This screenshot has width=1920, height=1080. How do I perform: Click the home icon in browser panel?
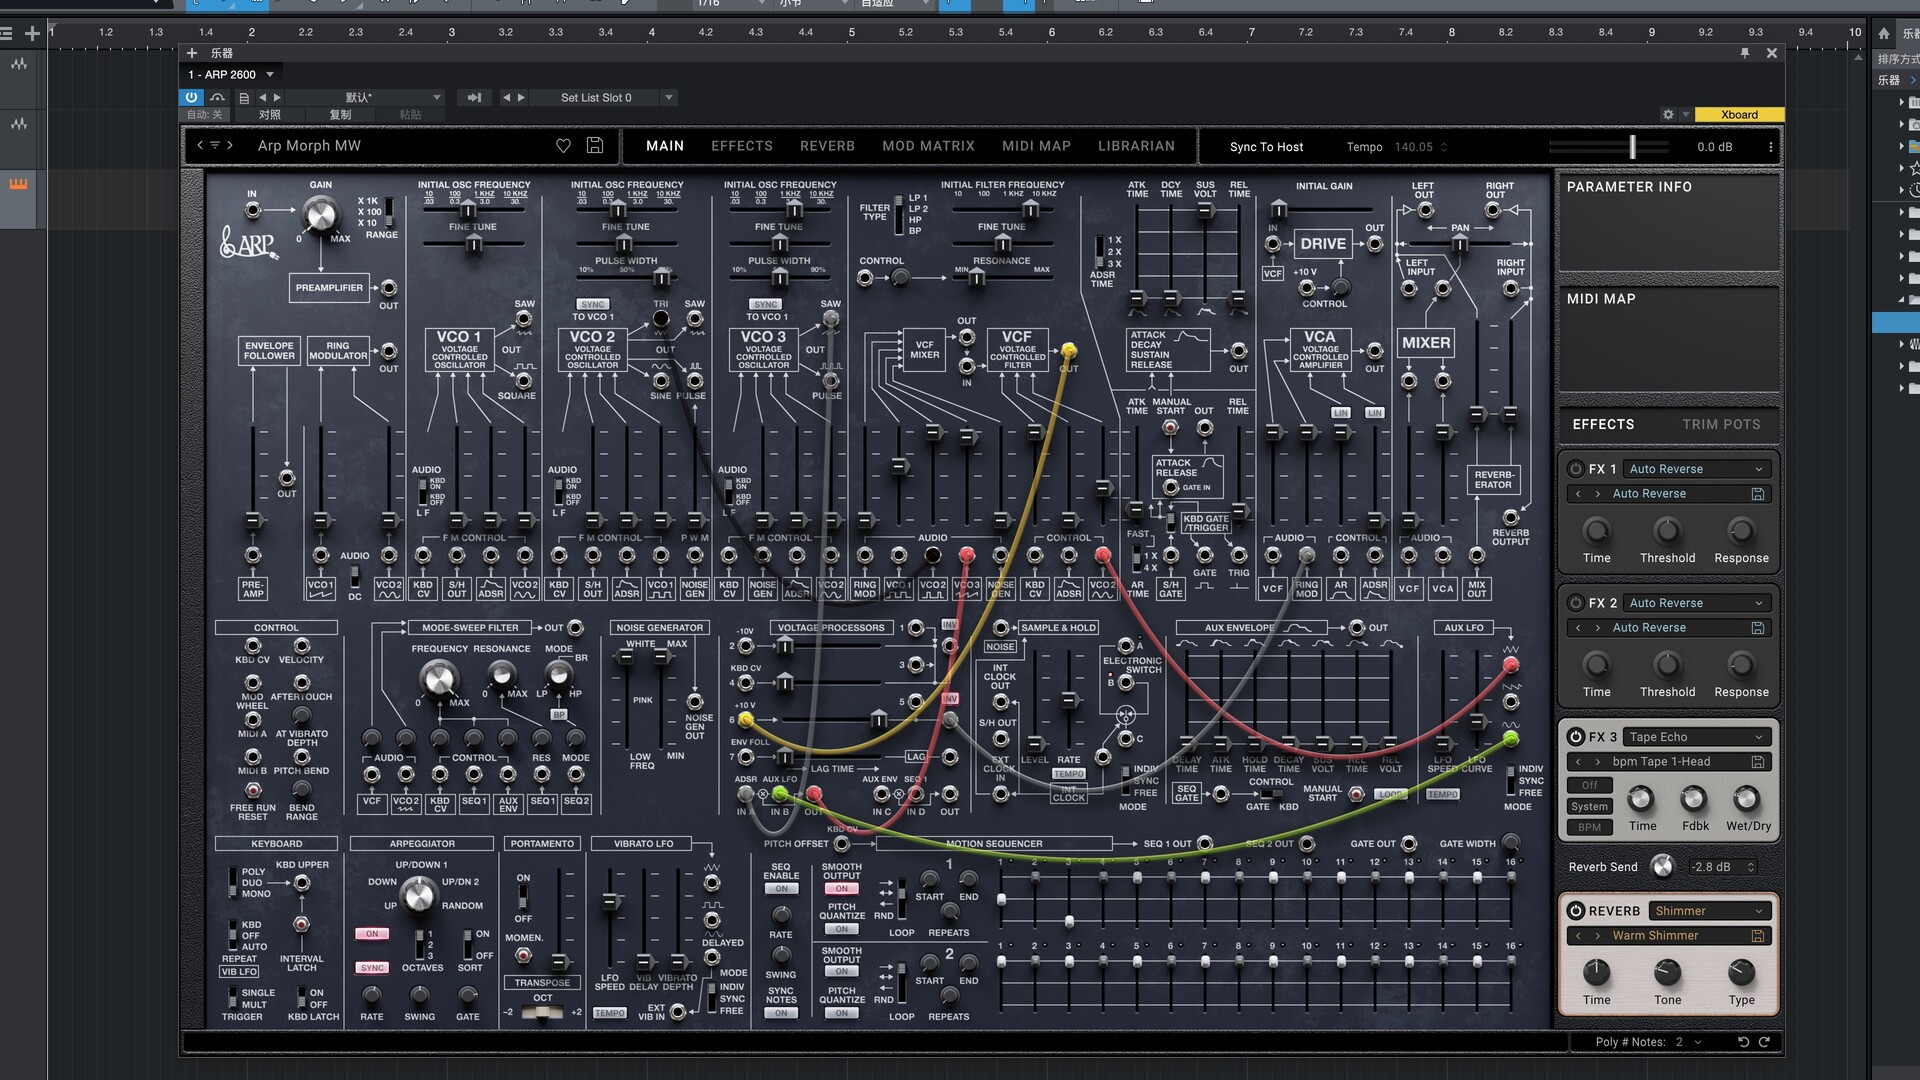(1884, 33)
